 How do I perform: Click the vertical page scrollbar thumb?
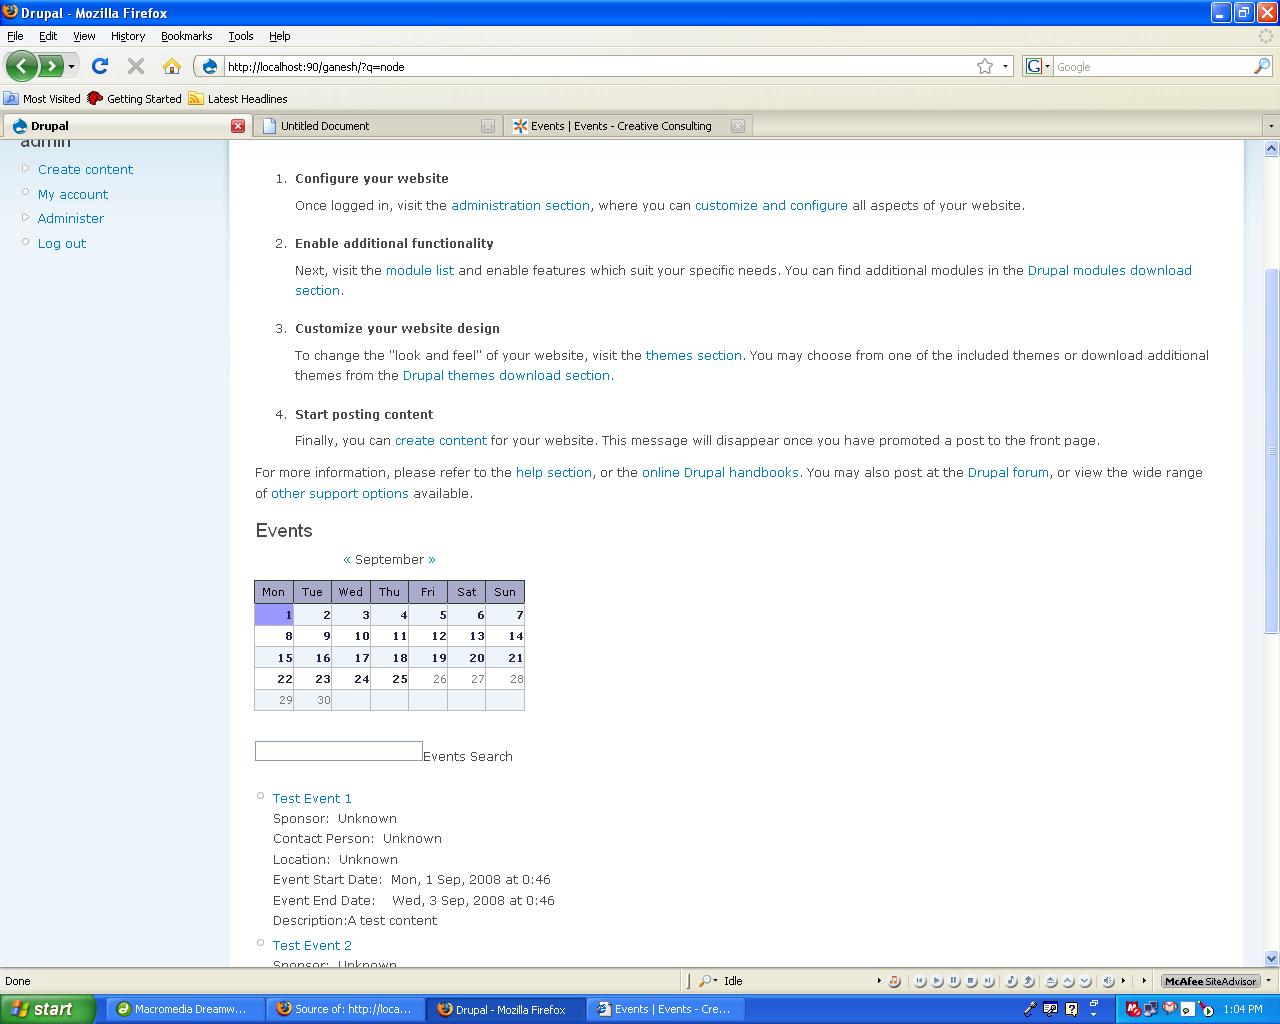(1271, 450)
